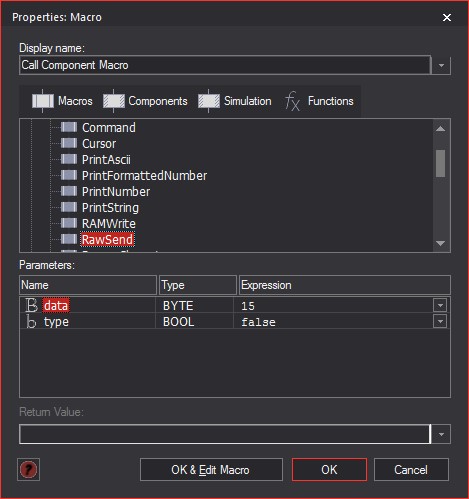469x499 pixels.
Task: Select the PrintAscii macro icon
Action: click(69, 159)
